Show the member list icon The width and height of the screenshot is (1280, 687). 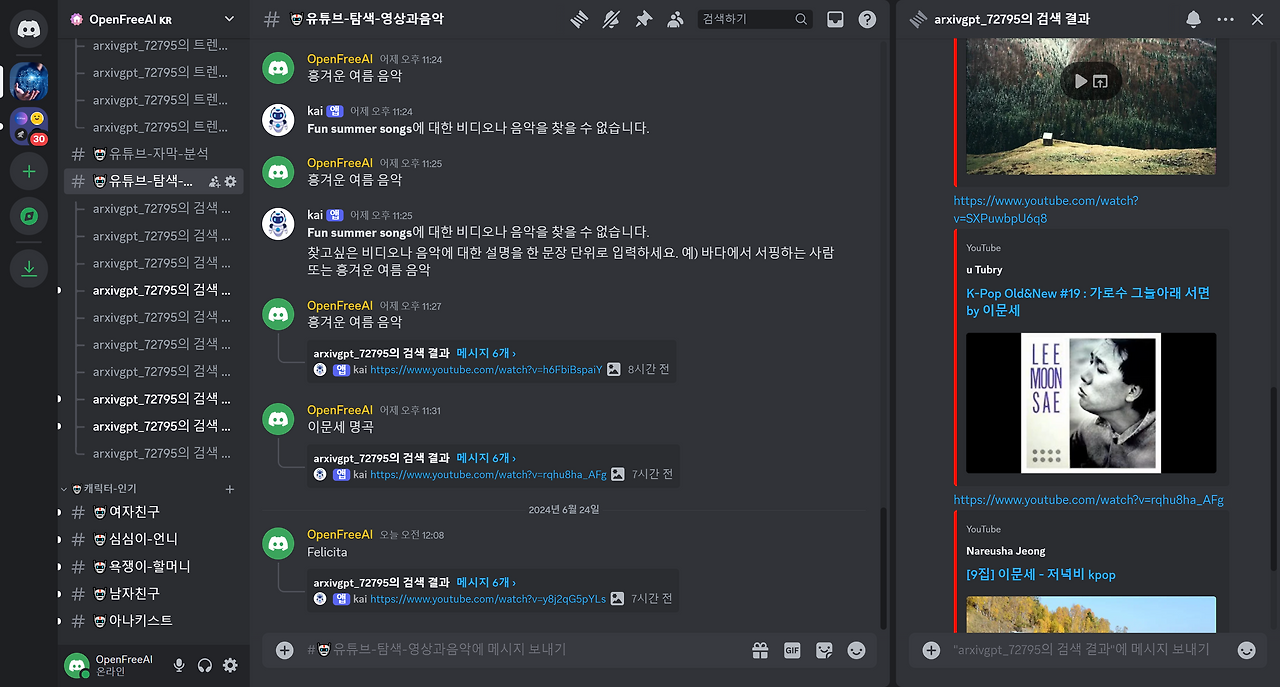(675, 19)
